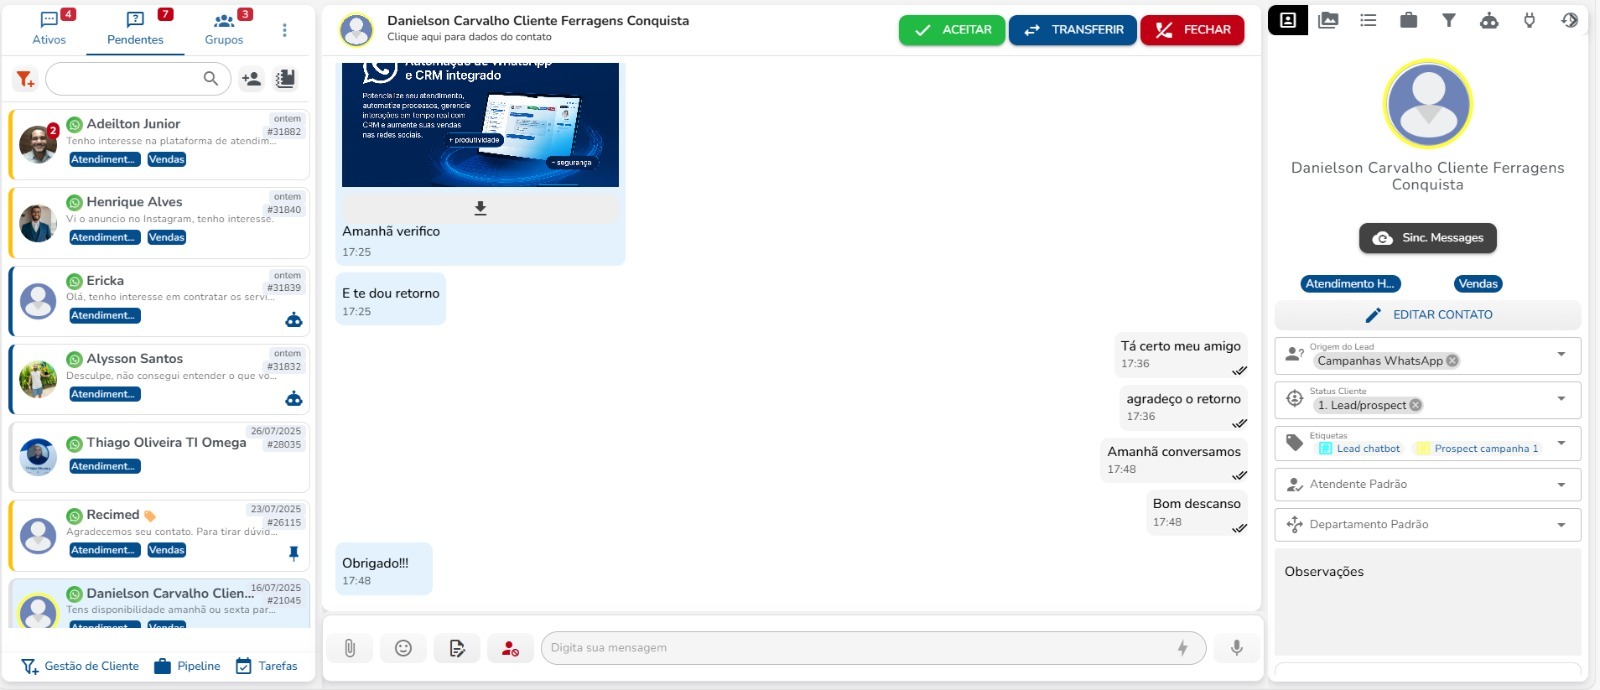Expand the Departamento Padrão dropdown
This screenshot has width=1600, height=690.
1561,525
